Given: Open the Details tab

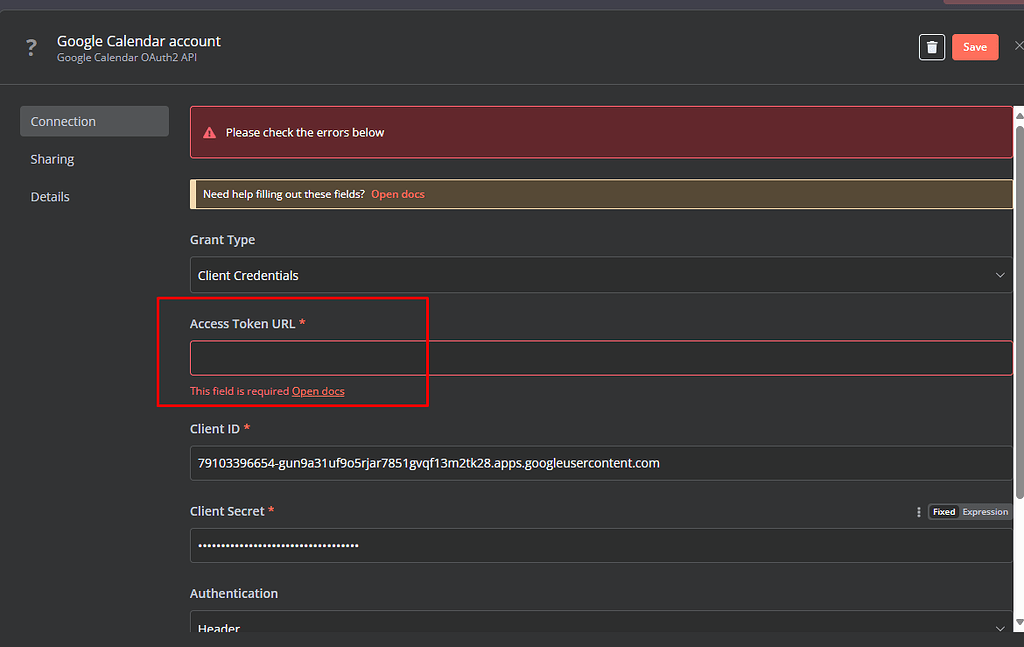Looking at the screenshot, I should tap(50, 196).
